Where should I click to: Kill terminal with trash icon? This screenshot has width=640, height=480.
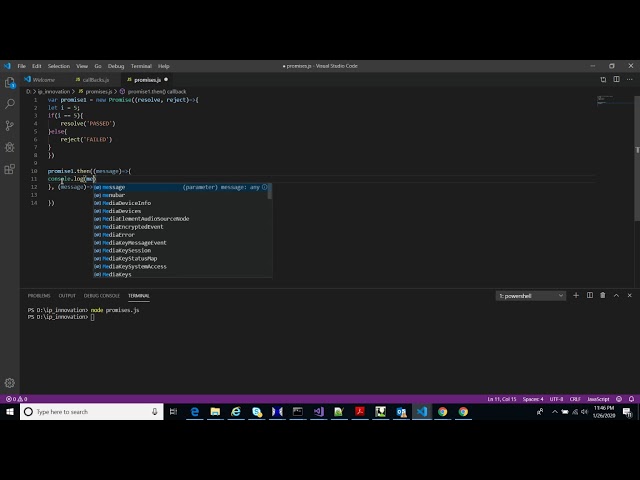click(603, 295)
